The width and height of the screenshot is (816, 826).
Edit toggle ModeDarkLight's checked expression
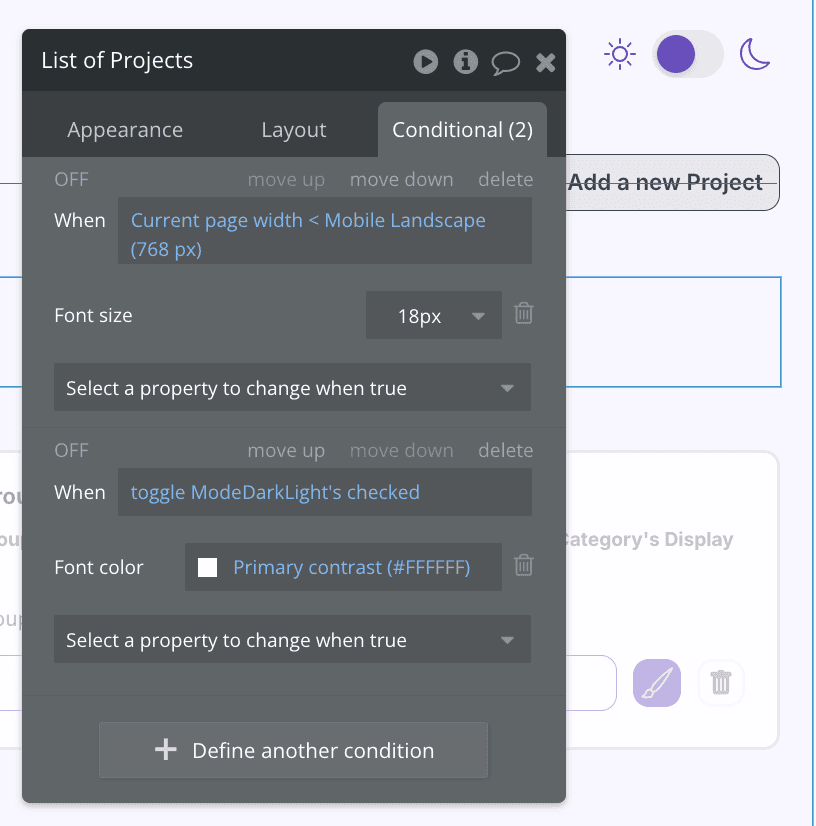pyautogui.click(x=325, y=492)
